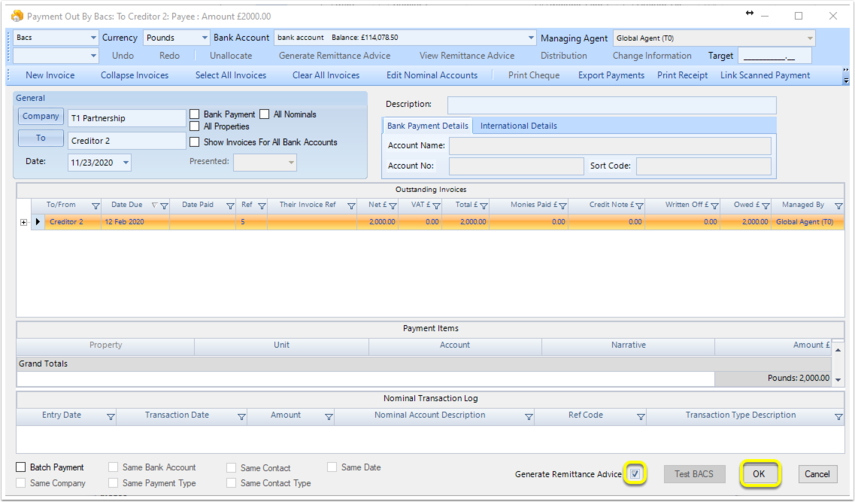The image size is (855, 502).
Task: Open the Presented date dropdown
Action: point(291,162)
